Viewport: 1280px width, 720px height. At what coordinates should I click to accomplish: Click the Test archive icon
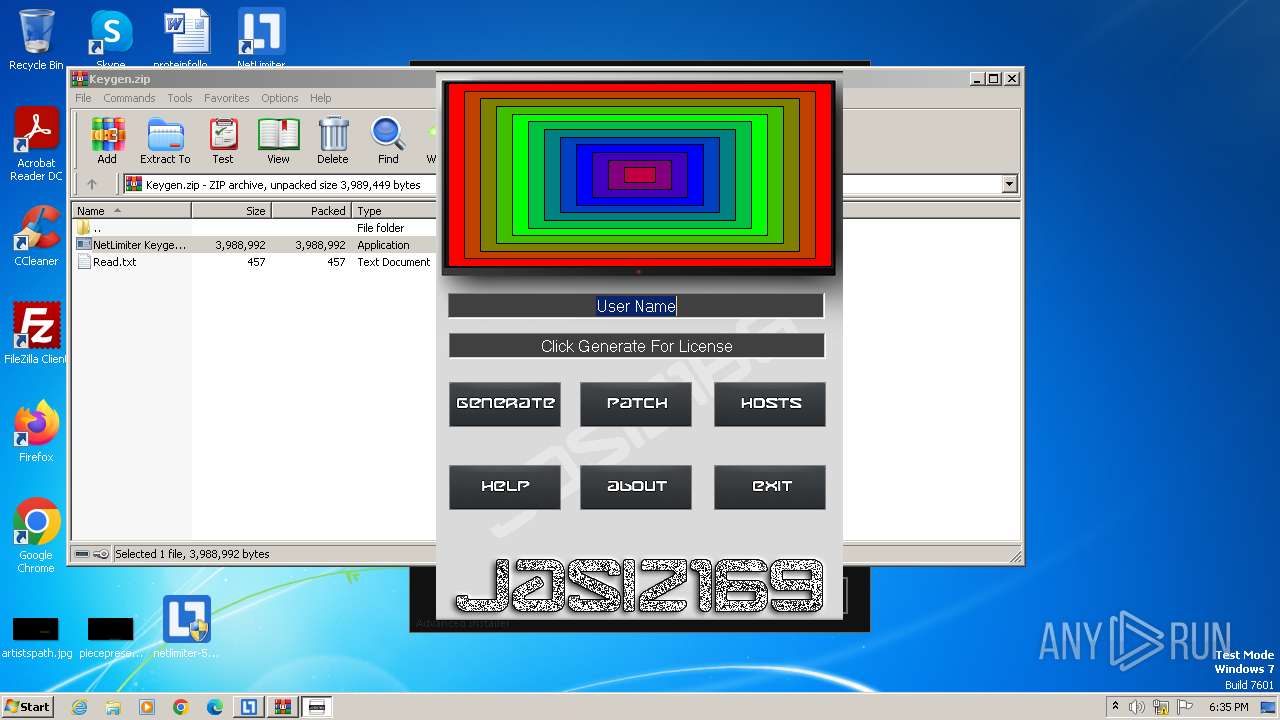[x=223, y=141]
